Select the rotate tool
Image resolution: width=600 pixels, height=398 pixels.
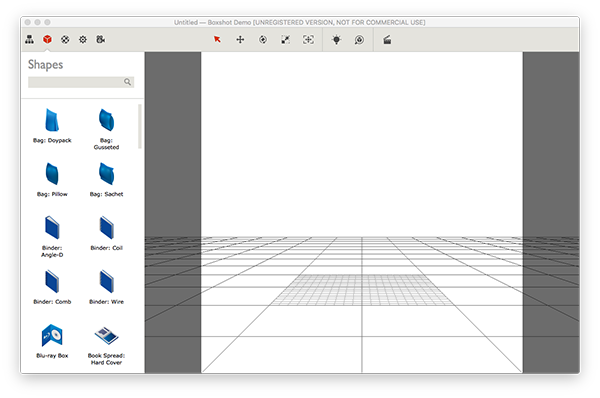coord(263,39)
